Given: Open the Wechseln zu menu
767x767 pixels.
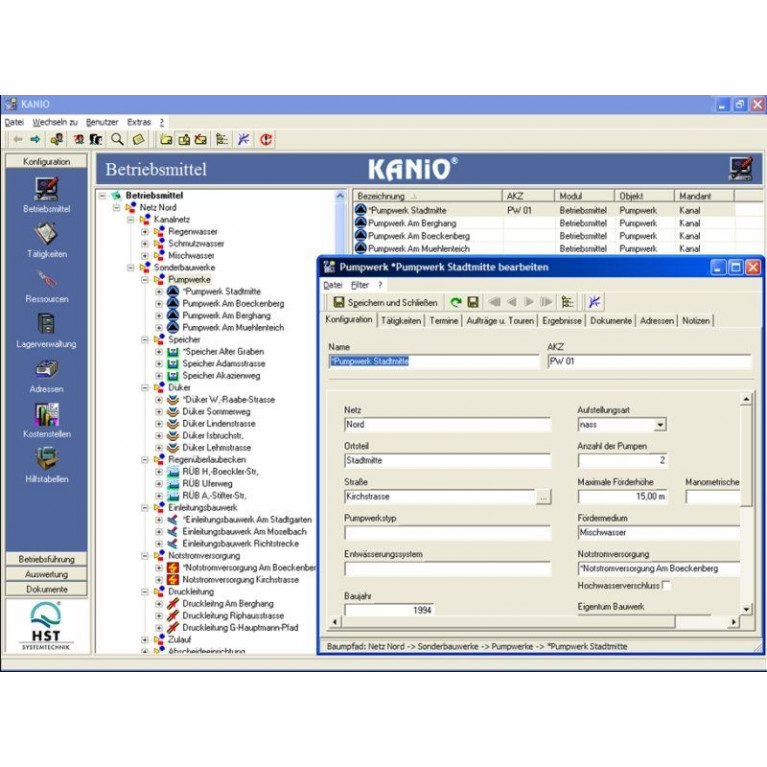Looking at the screenshot, I should coord(55,122).
